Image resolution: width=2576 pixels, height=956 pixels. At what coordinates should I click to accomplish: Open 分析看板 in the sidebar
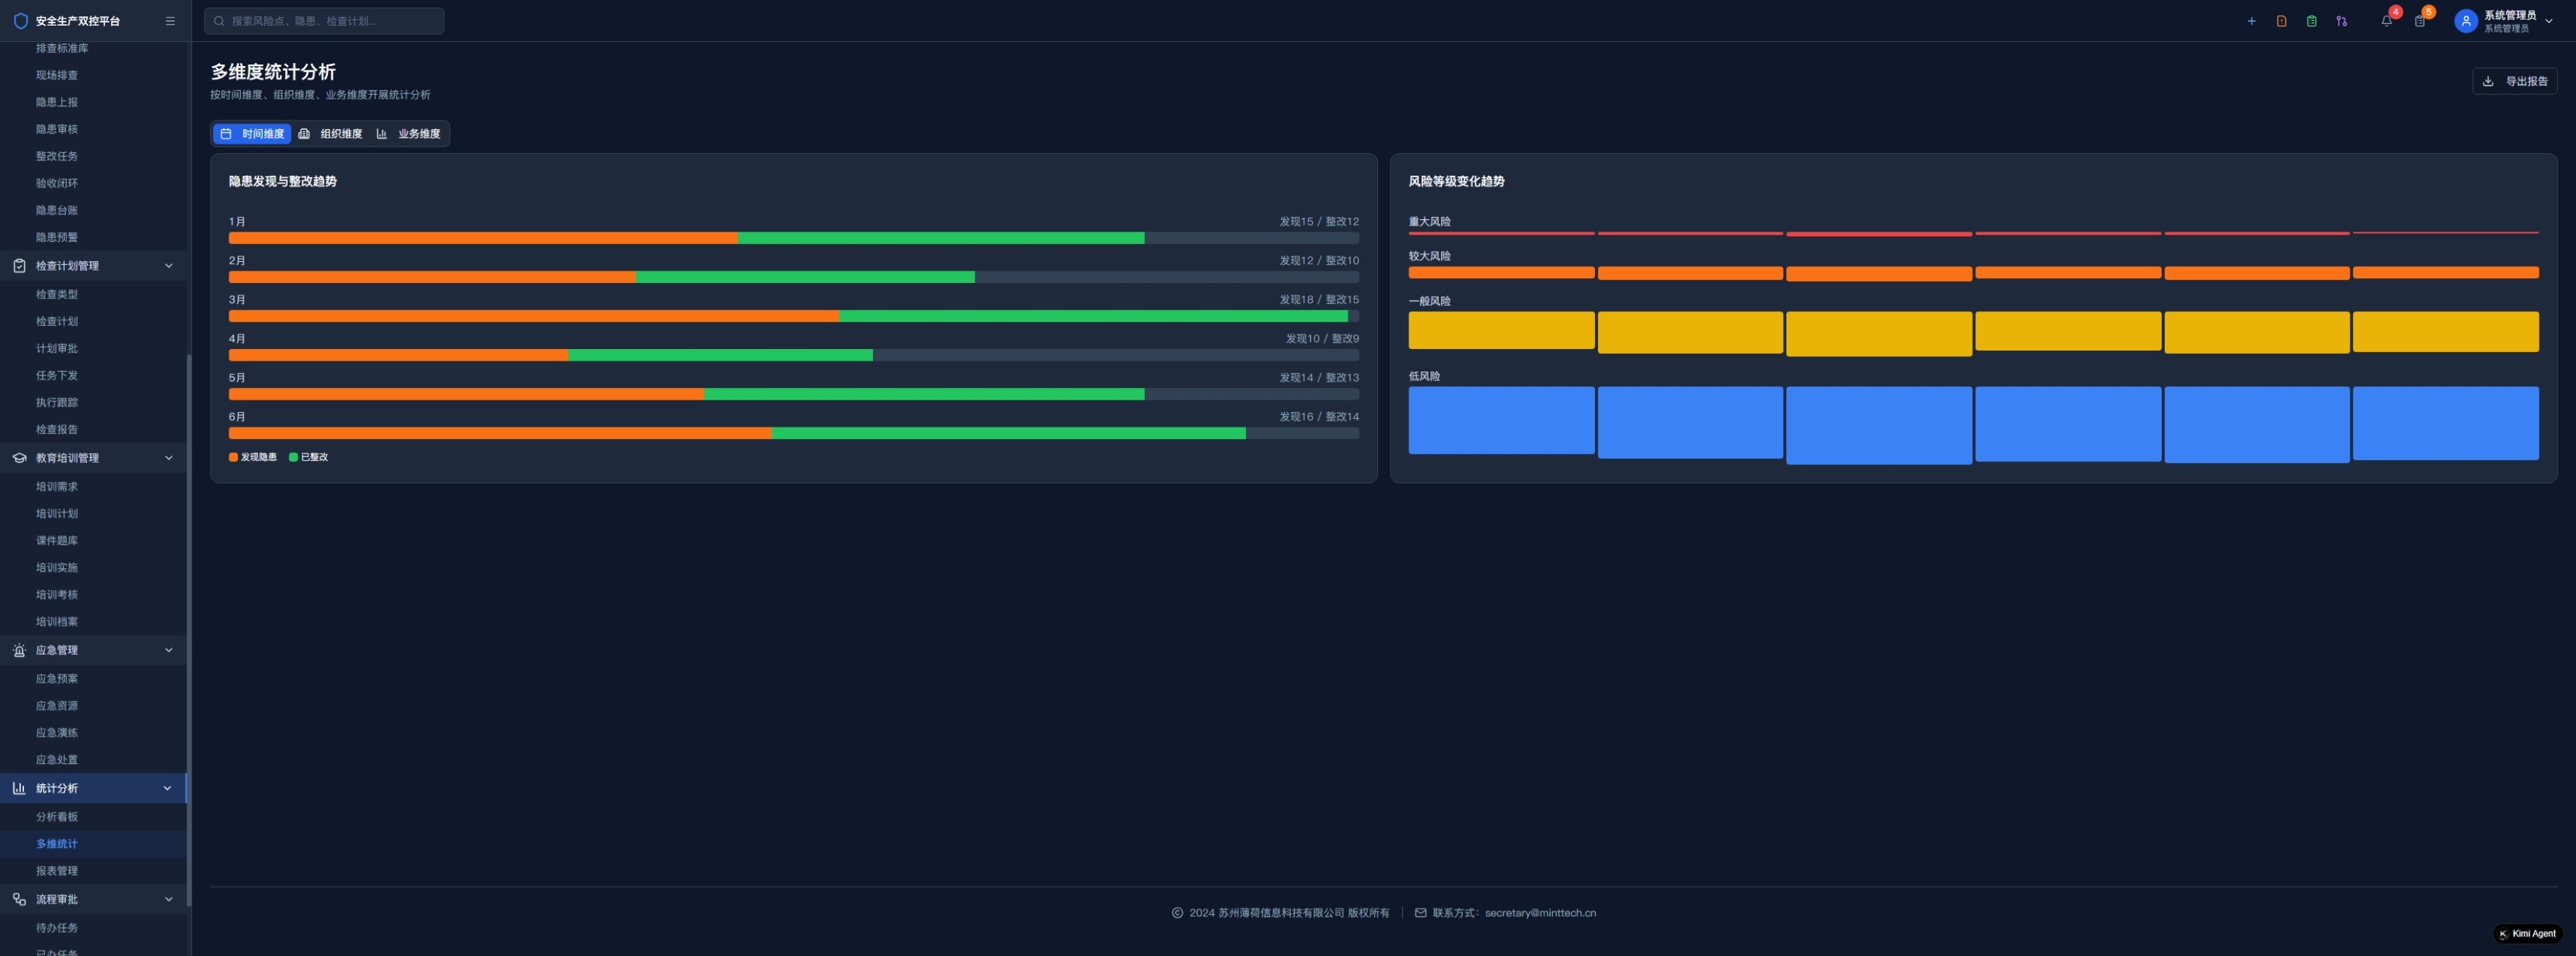click(57, 817)
